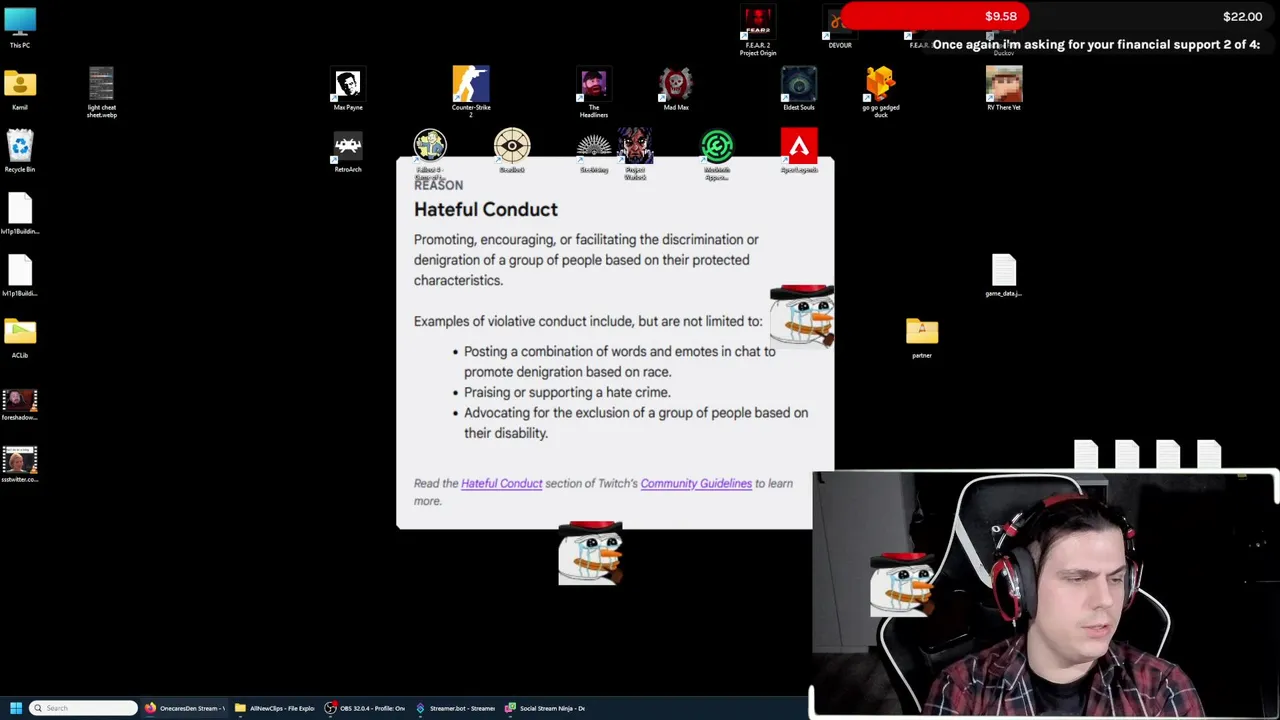Follow the Hateful Conduct link
The image size is (1280, 720).
[501, 483]
